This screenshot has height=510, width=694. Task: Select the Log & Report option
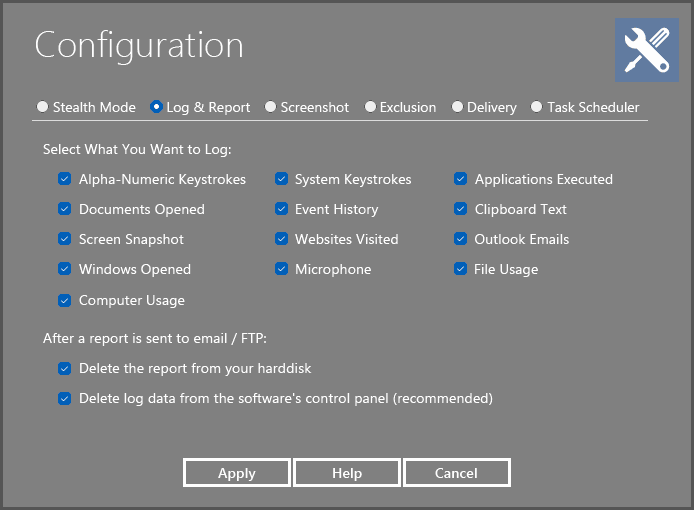coord(156,107)
